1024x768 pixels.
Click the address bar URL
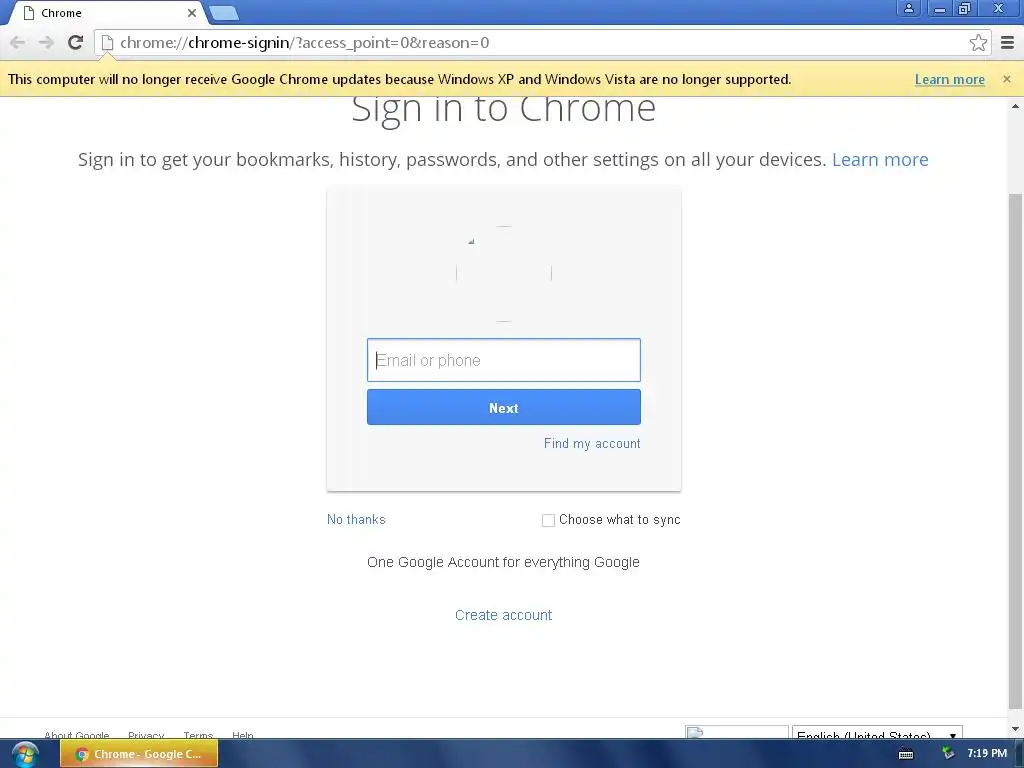click(x=304, y=42)
